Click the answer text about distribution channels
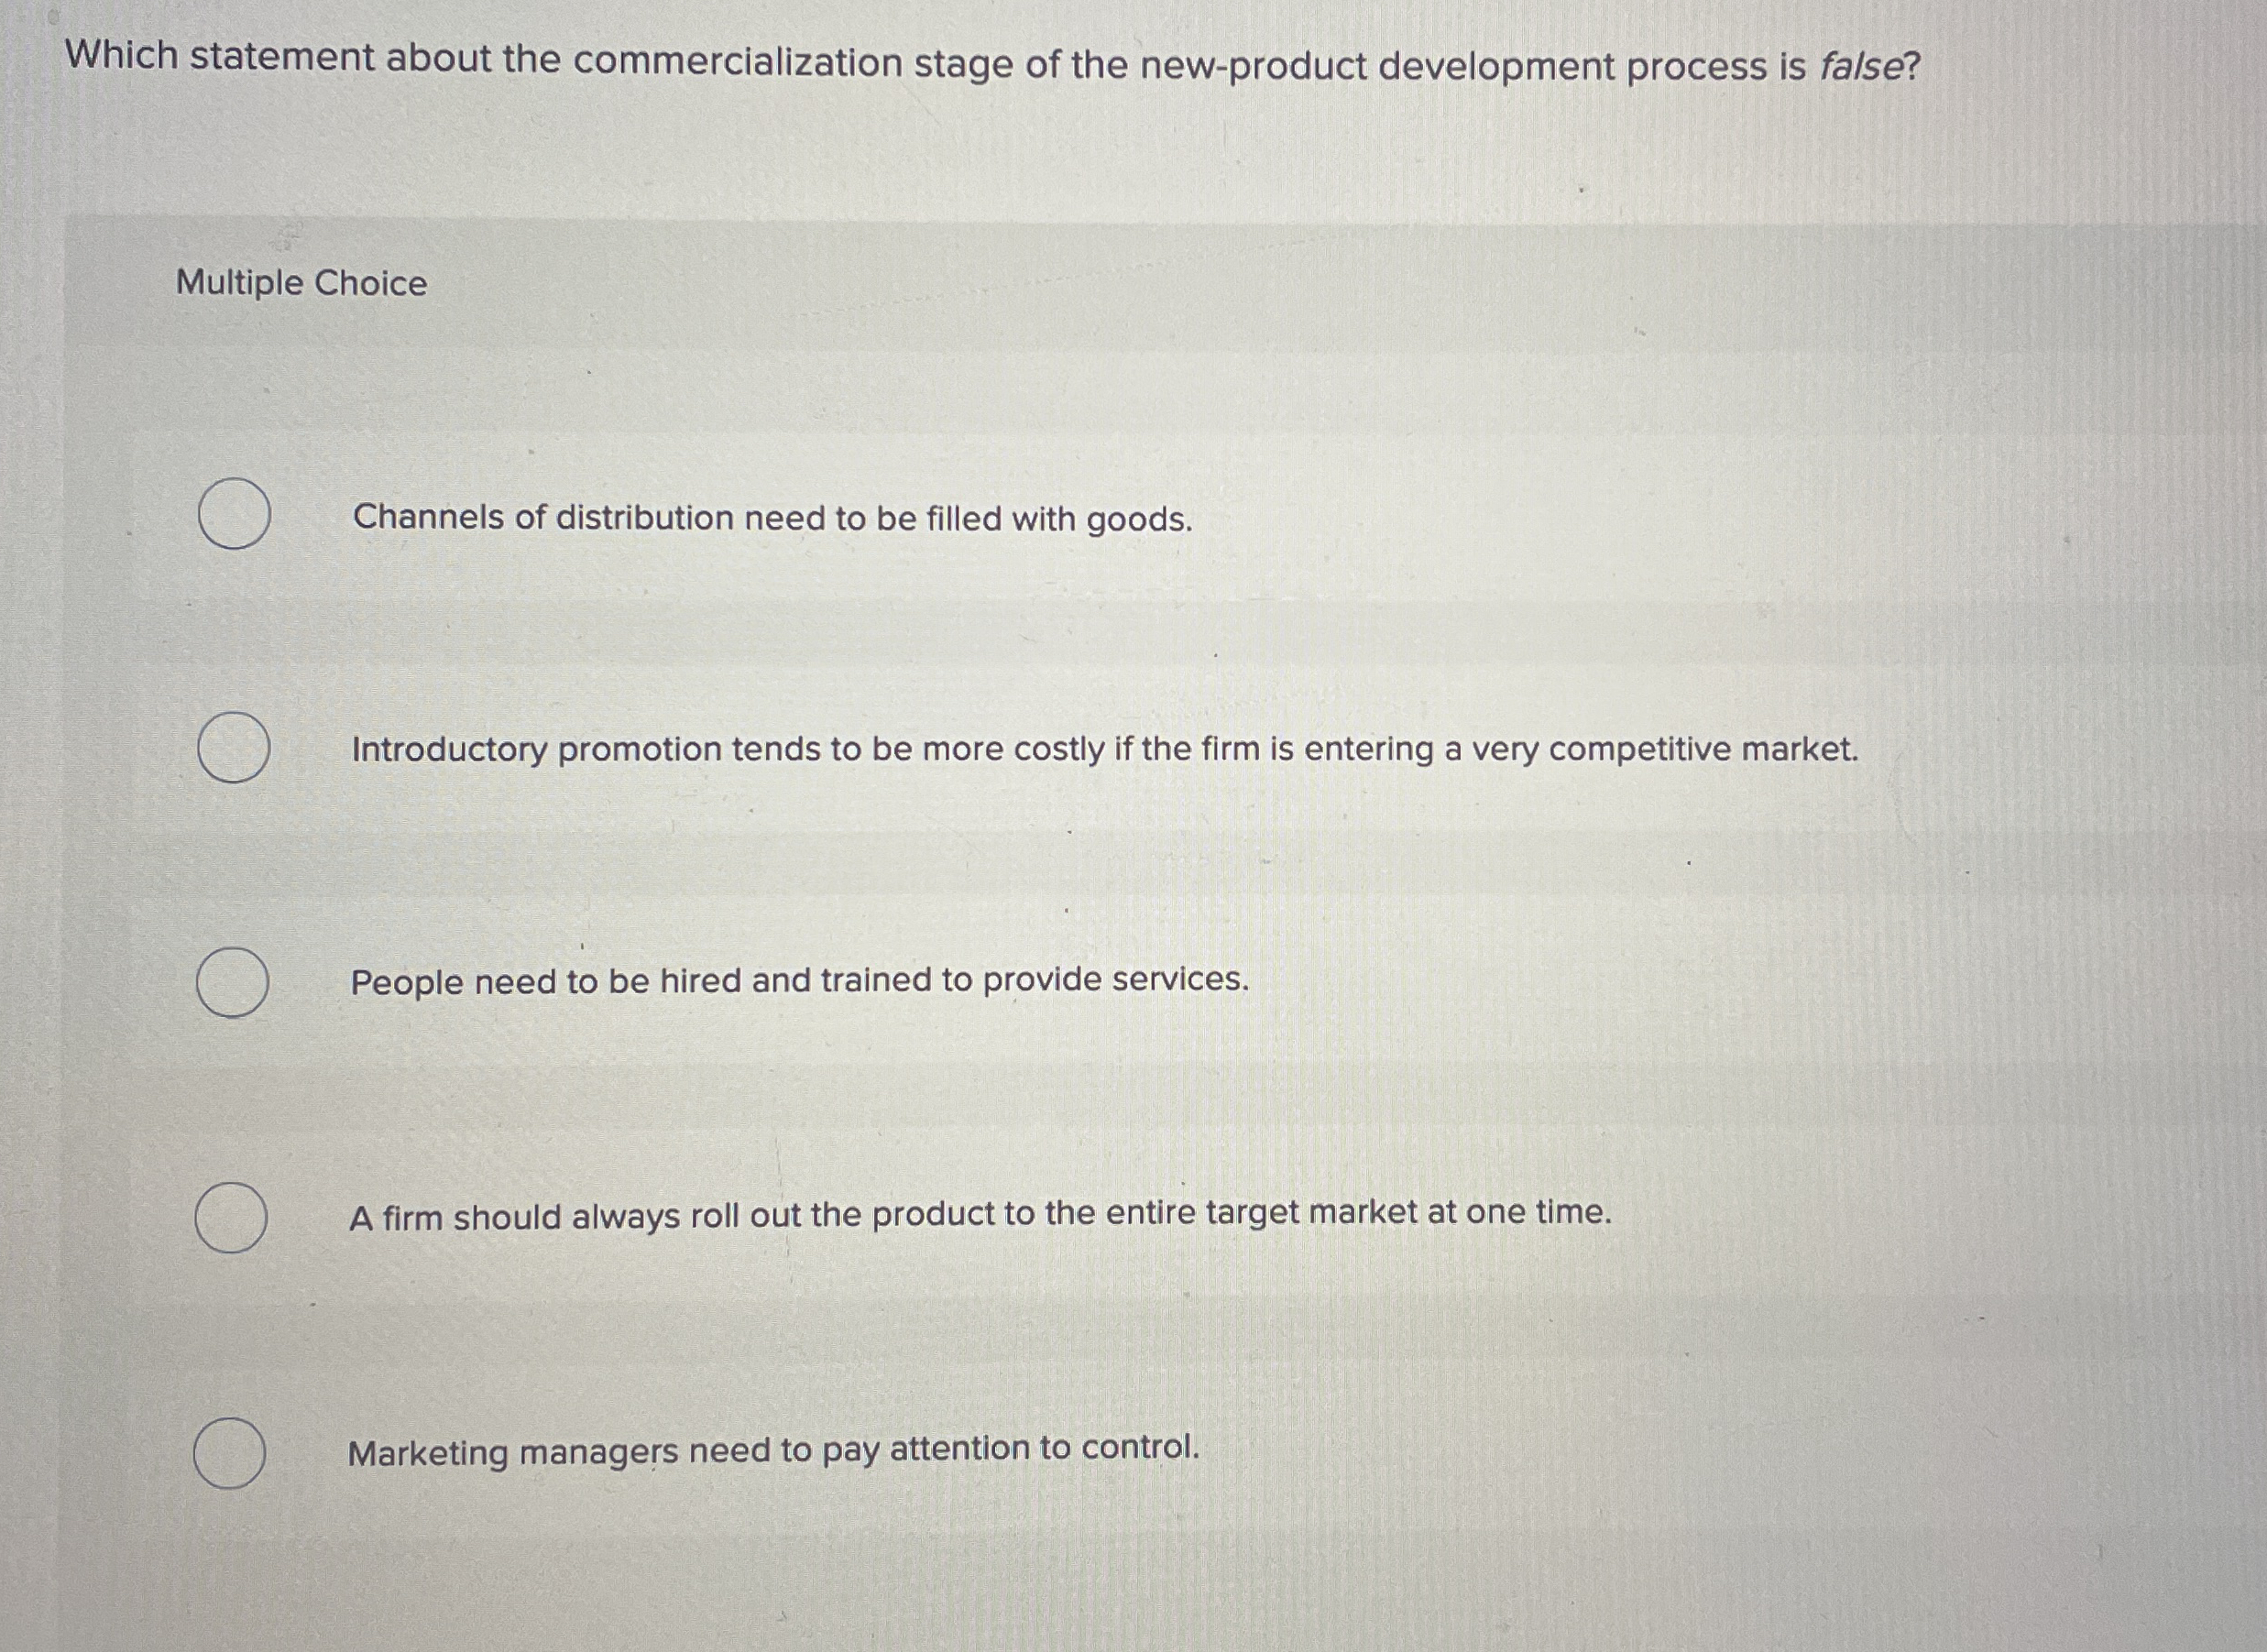Screen dimensions: 2267x1652 [770, 519]
